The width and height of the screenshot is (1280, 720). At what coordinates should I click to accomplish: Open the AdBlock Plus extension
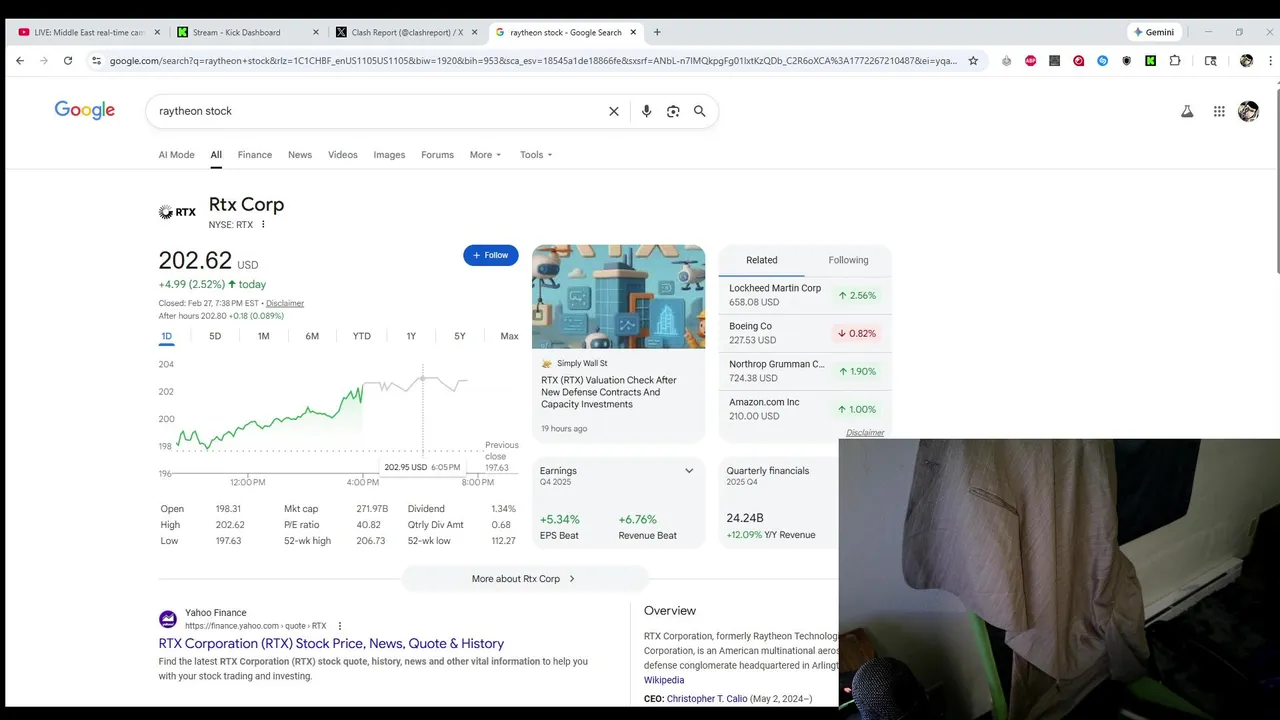(1030, 61)
